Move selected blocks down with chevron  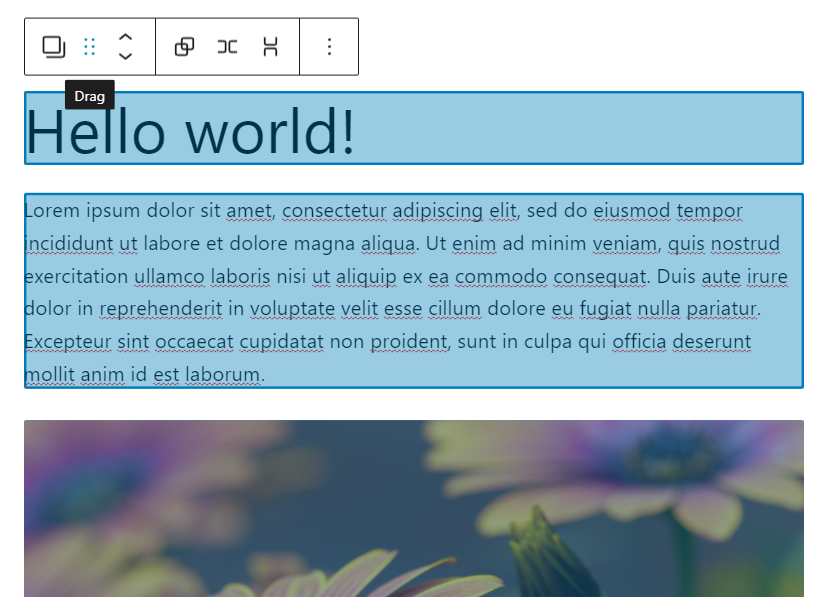coord(125,56)
